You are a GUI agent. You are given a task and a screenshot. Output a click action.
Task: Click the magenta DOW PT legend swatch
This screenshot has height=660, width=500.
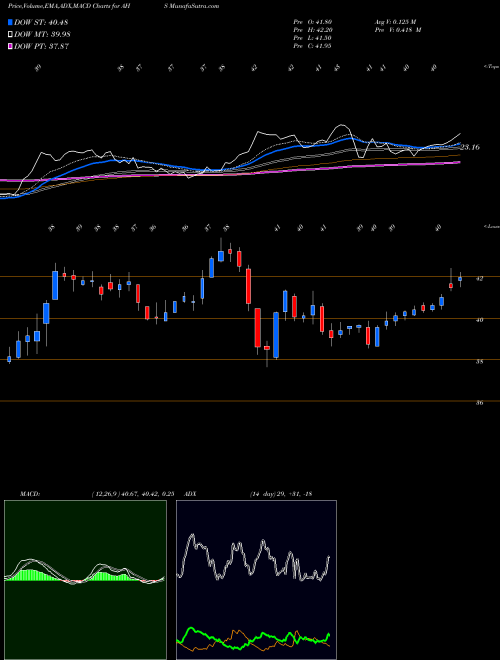point(11,46)
